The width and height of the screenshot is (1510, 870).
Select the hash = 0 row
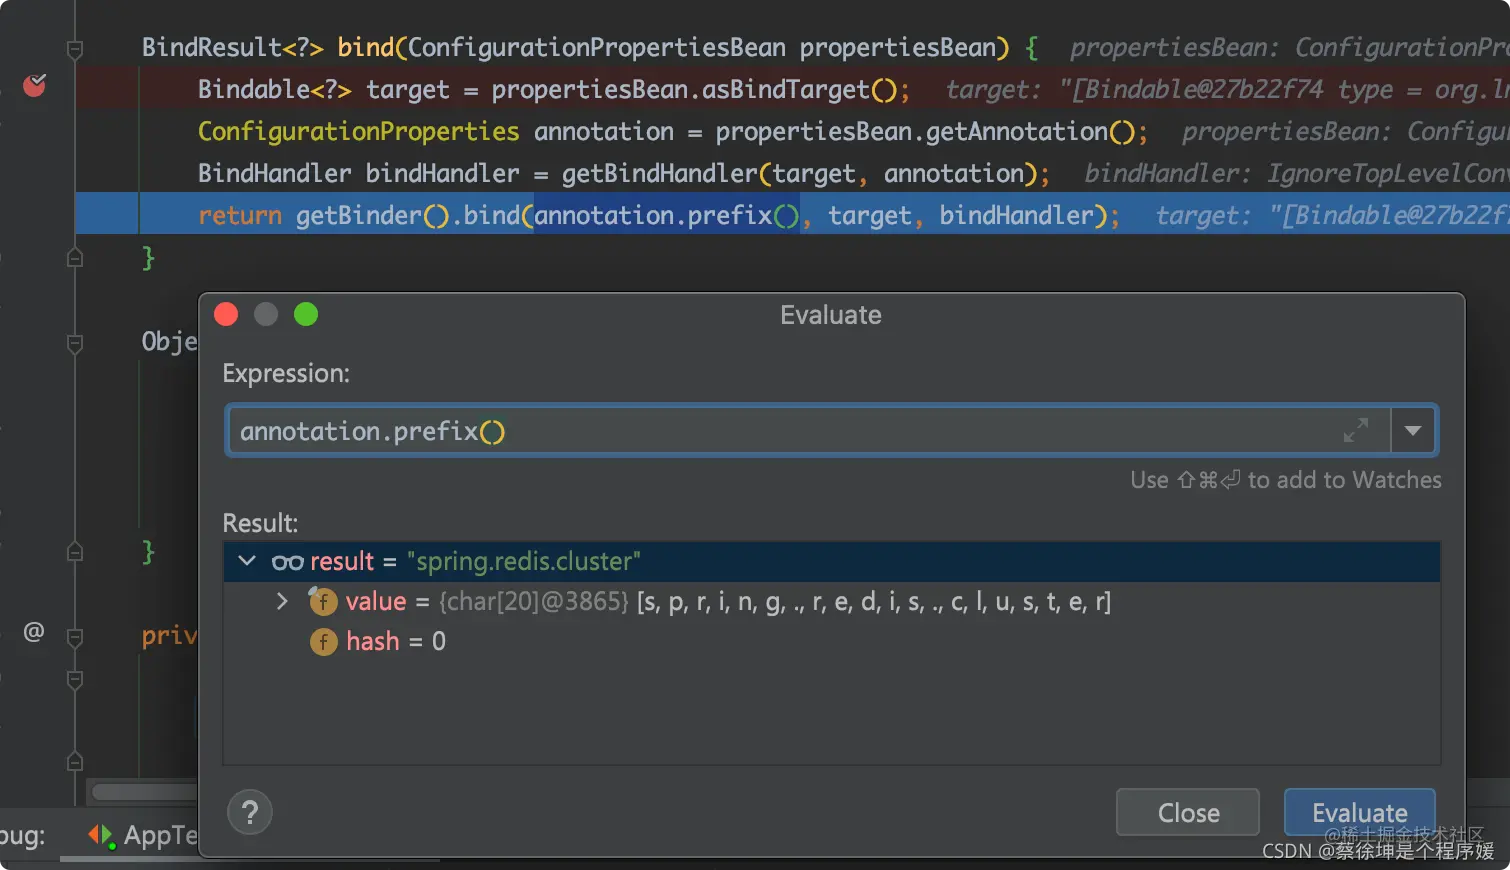[831, 641]
